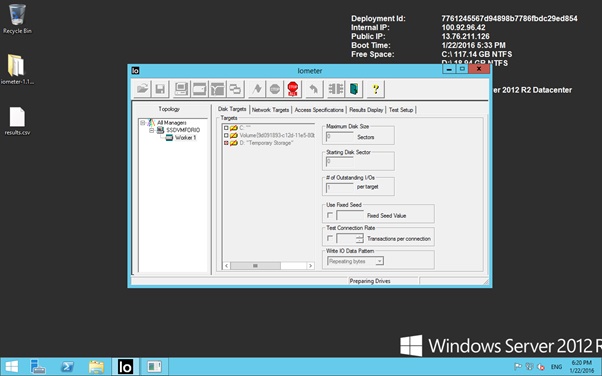602x376 pixels.
Task: Start a new network worker toolbar icon
Action: 217,89
